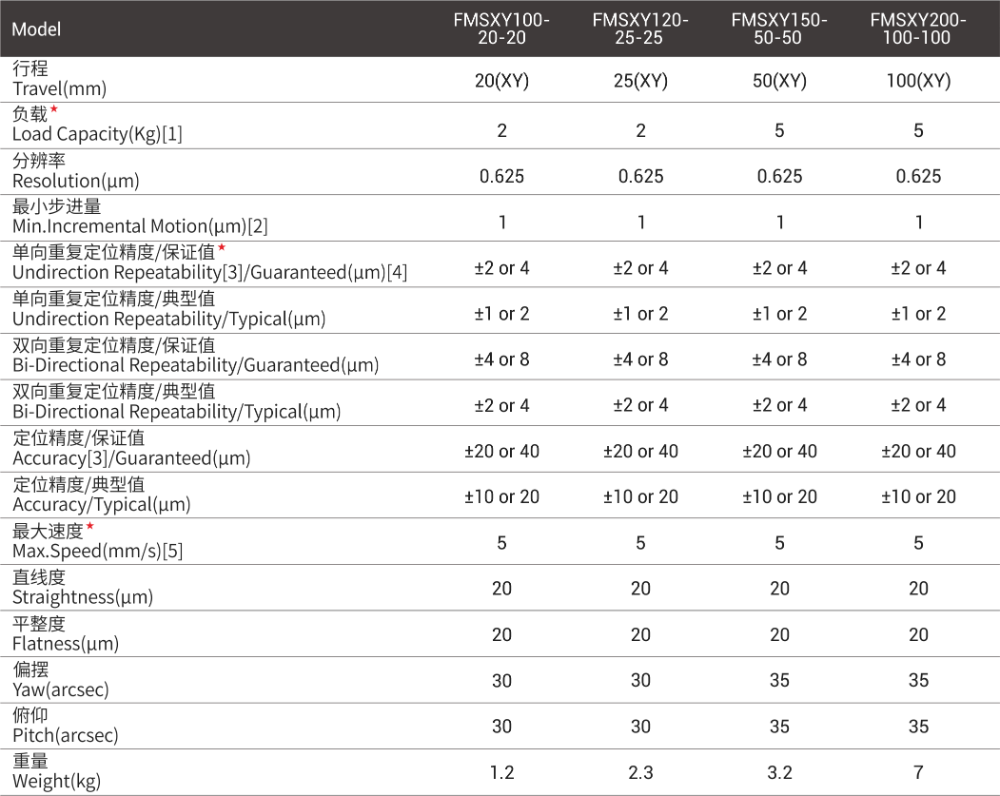Viewport: 1000px width, 796px height.
Task: Click the Travel(mm) row label
Action: [59, 89]
